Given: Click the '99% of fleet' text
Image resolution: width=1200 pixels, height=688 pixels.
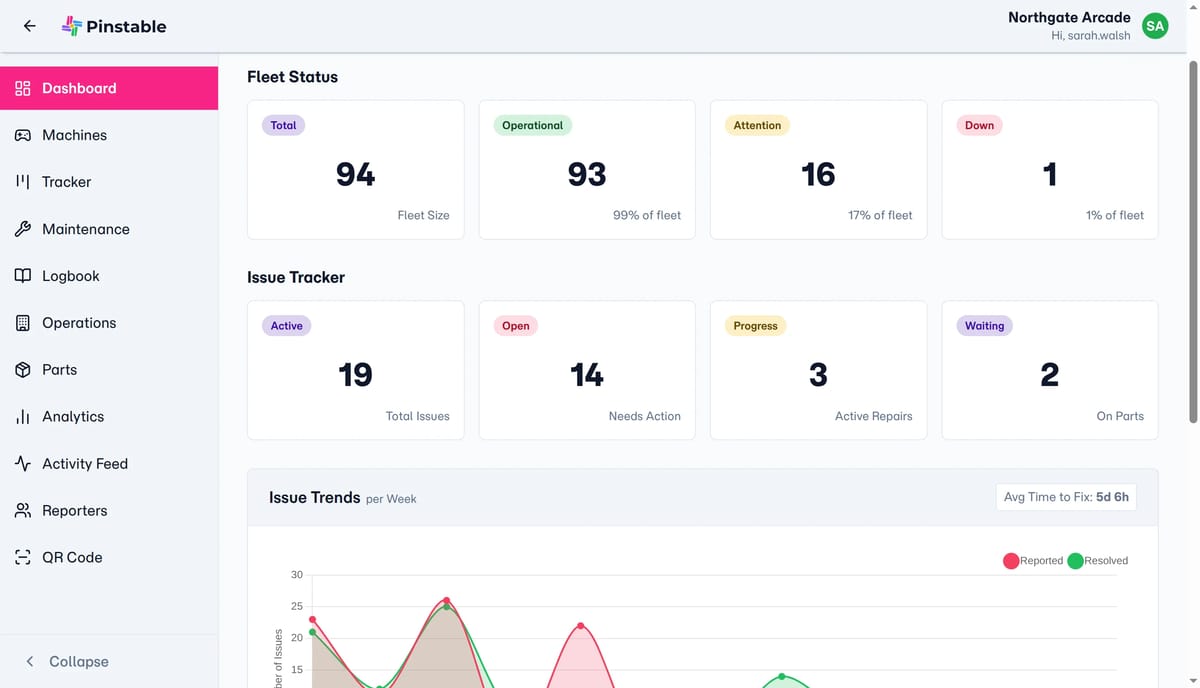Looking at the screenshot, I should tap(647, 215).
